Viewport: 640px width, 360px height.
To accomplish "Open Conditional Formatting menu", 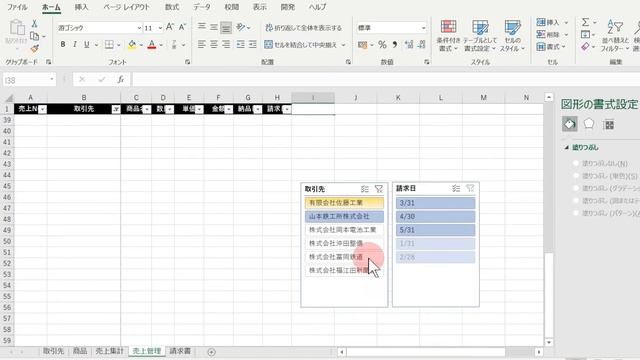I will (448, 36).
